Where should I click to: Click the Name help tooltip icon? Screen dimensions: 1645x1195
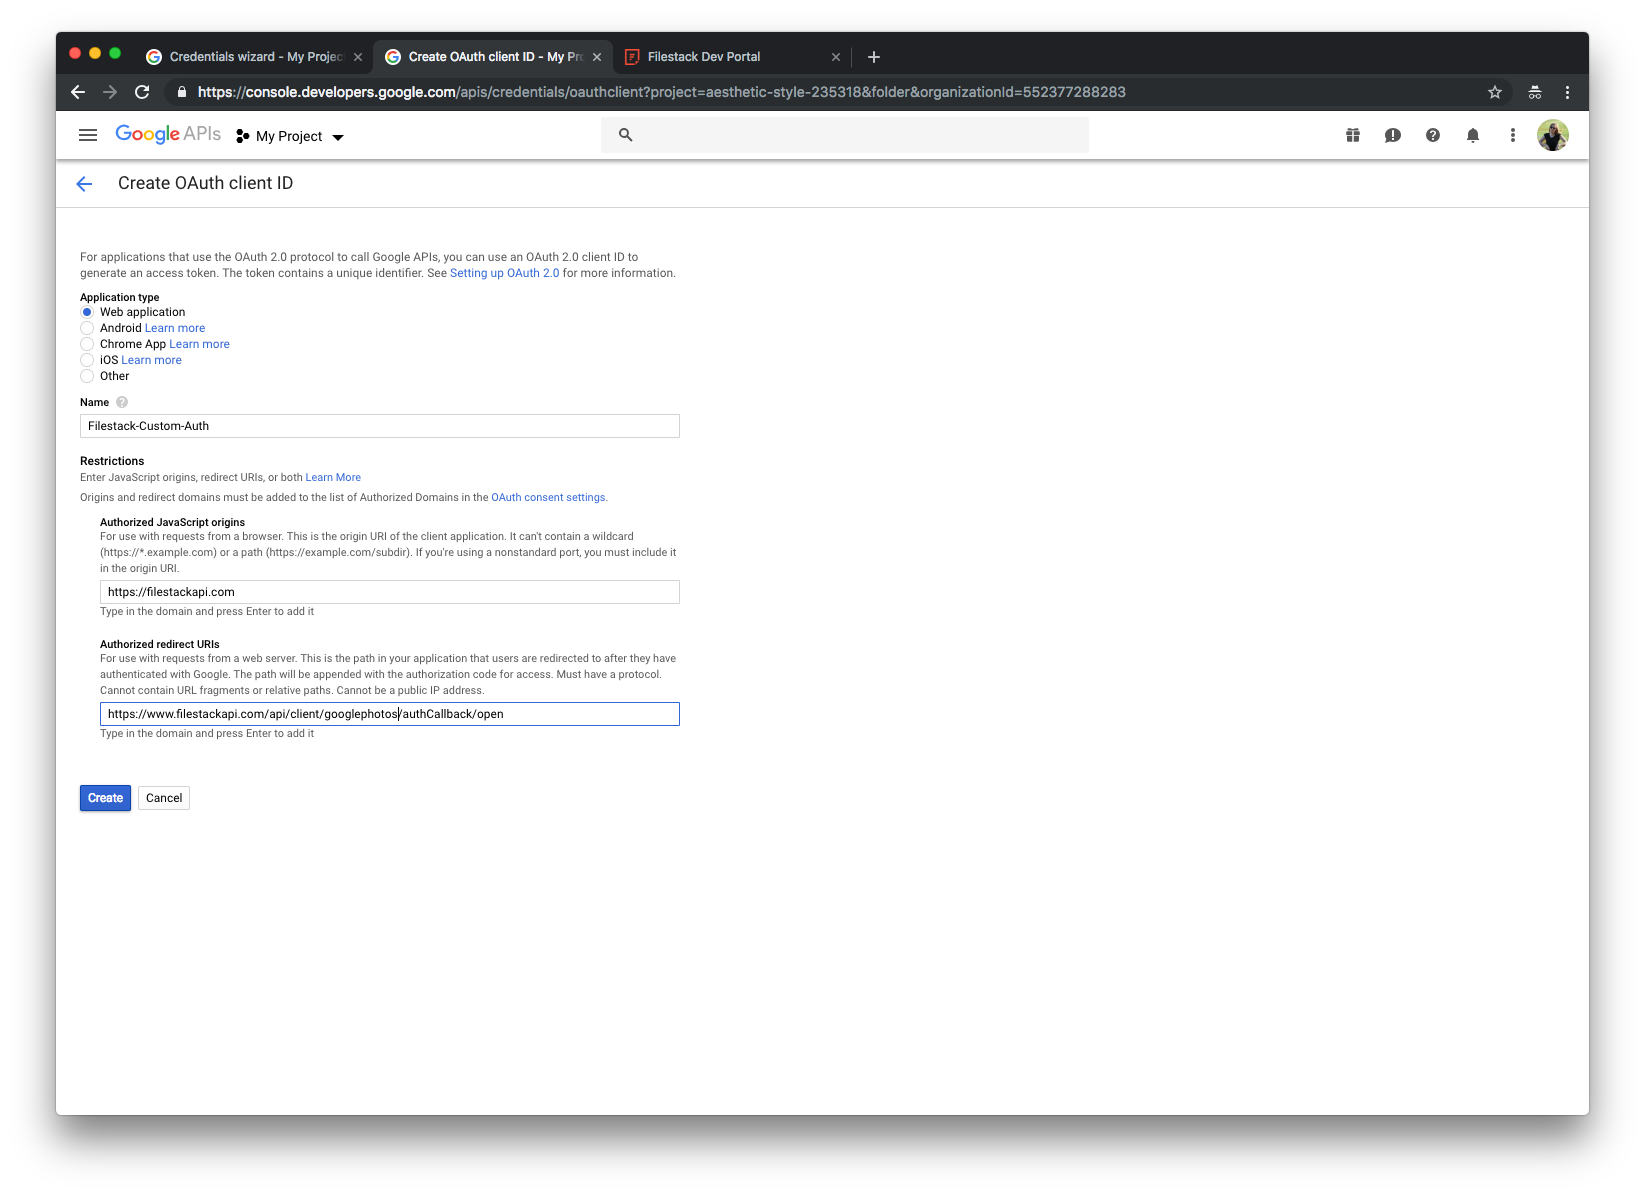[122, 402]
